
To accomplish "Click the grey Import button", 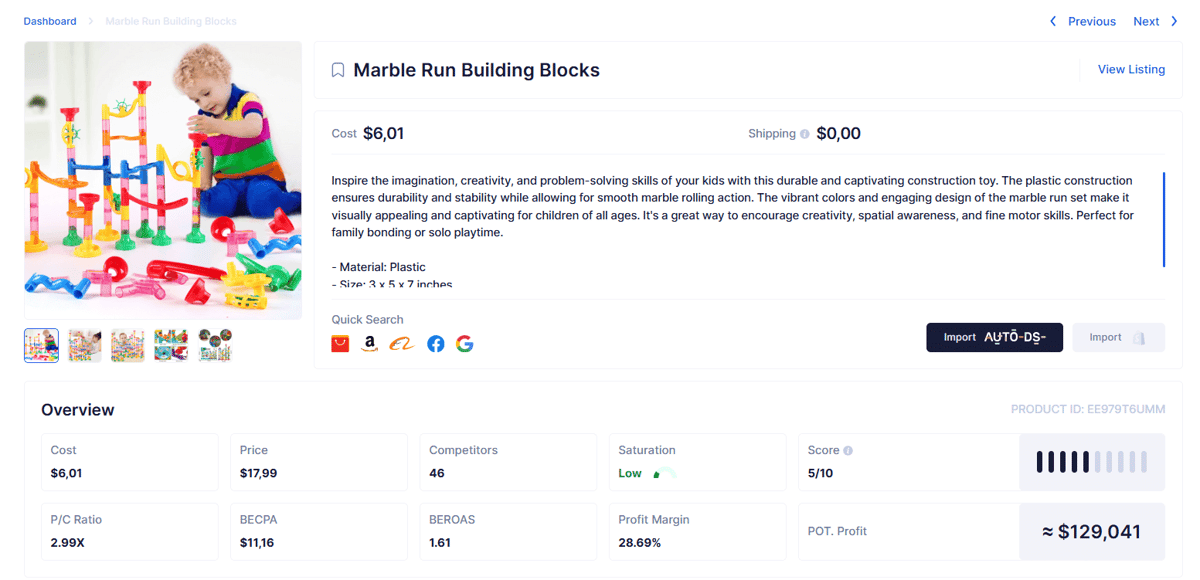I will point(1118,338).
